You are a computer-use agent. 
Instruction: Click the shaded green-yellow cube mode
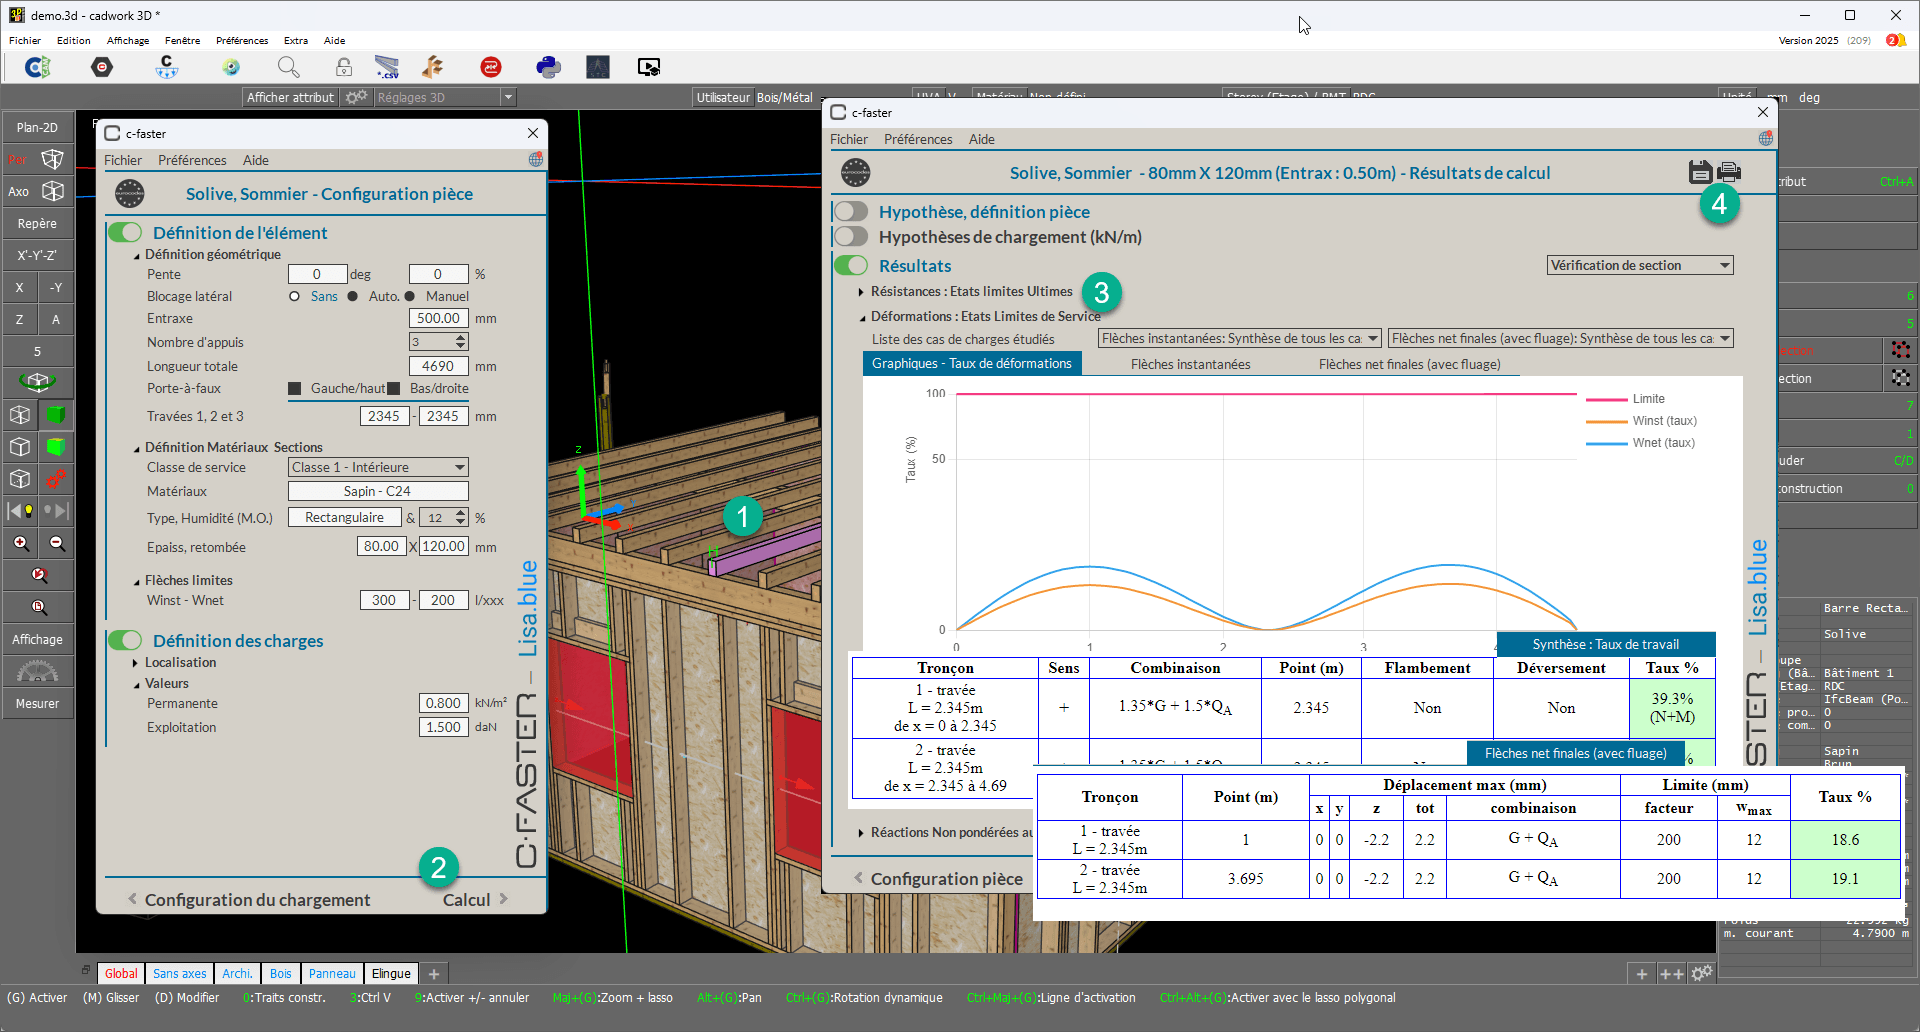point(56,447)
